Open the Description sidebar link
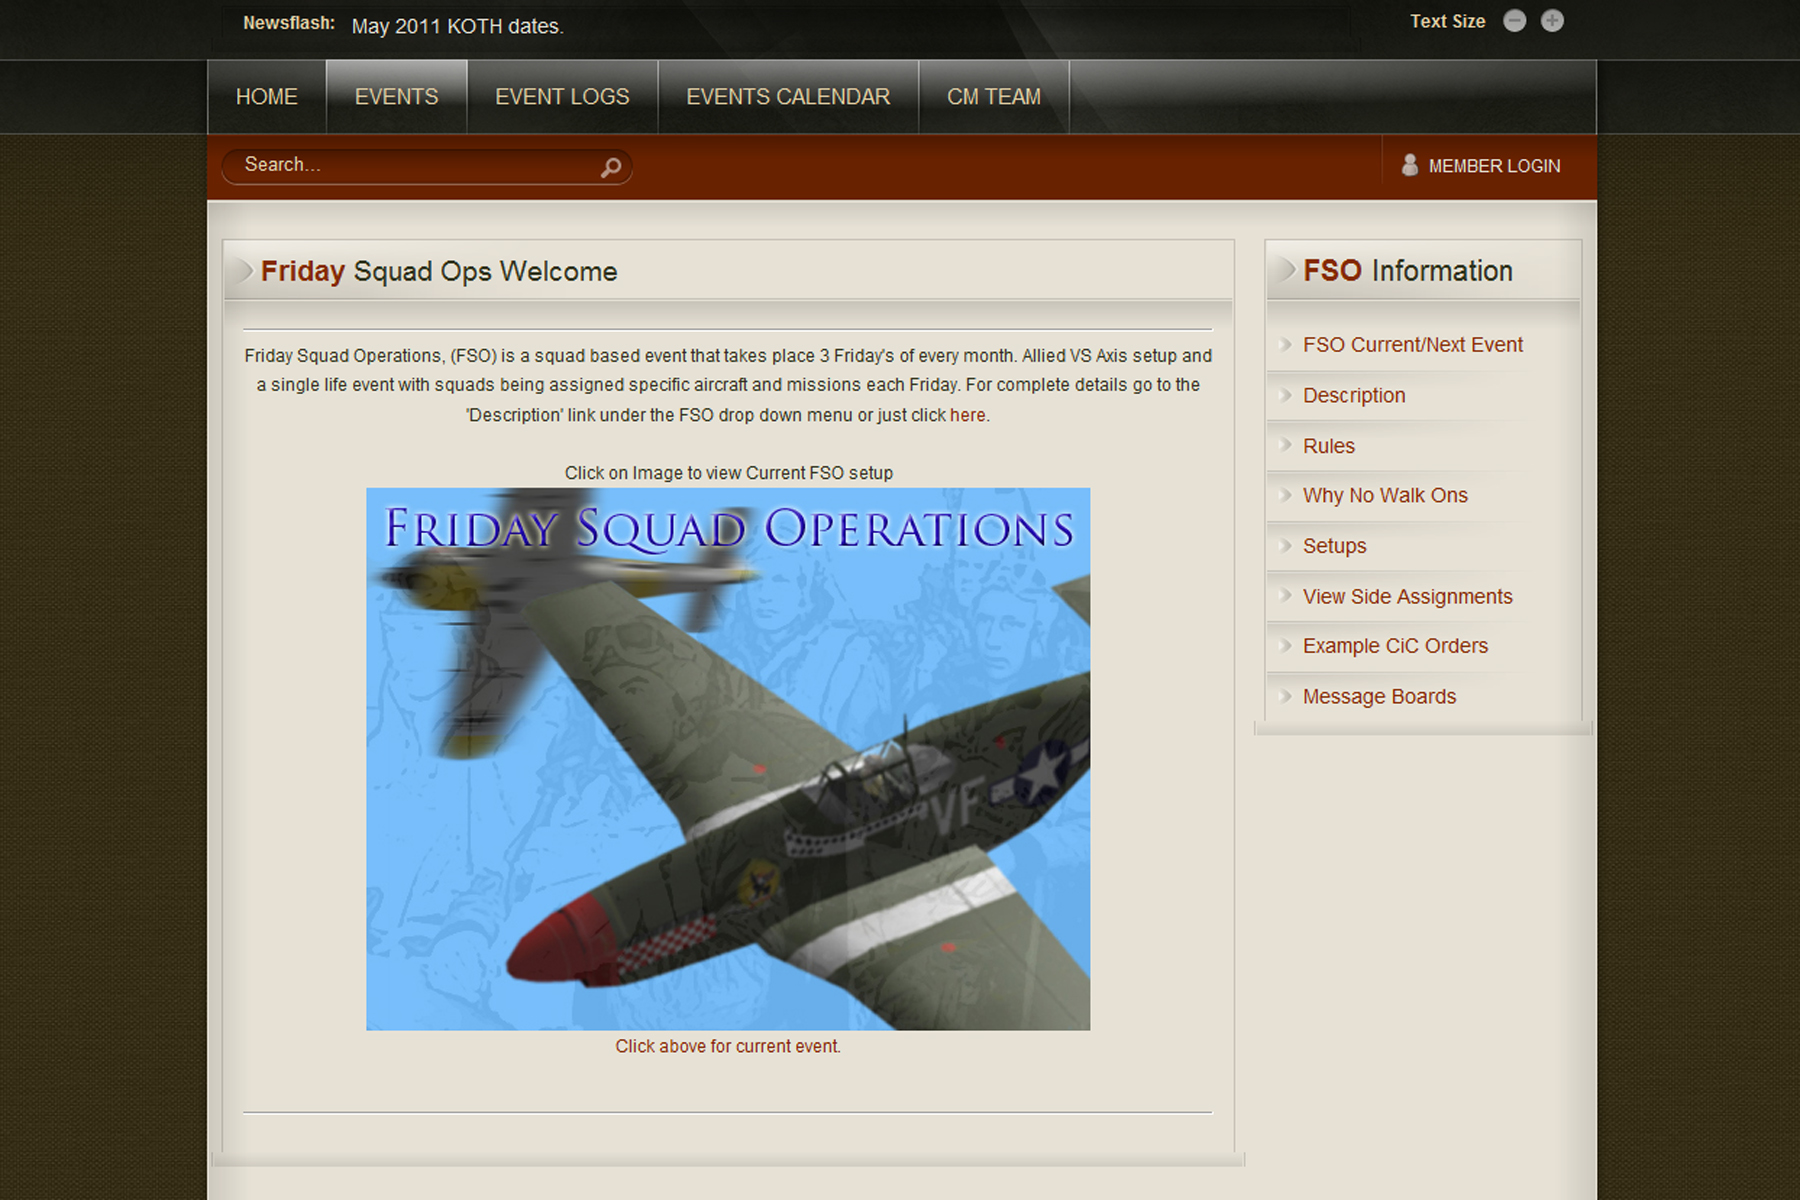The width and height of the screenshot is (1800, 1200). (x=1354, y=396)
